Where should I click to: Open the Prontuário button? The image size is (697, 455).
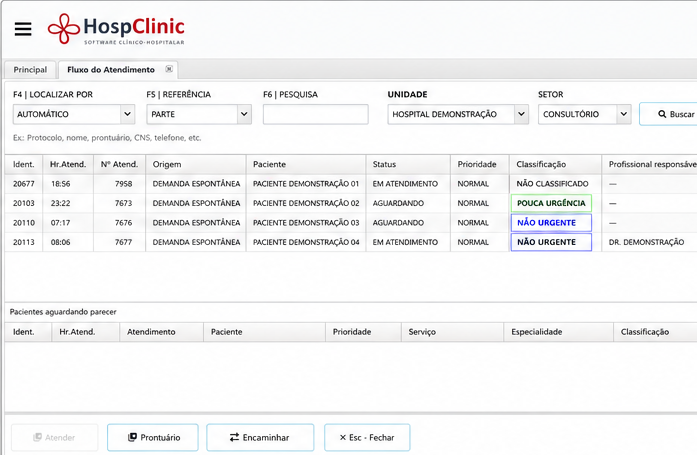click(153, 438)
